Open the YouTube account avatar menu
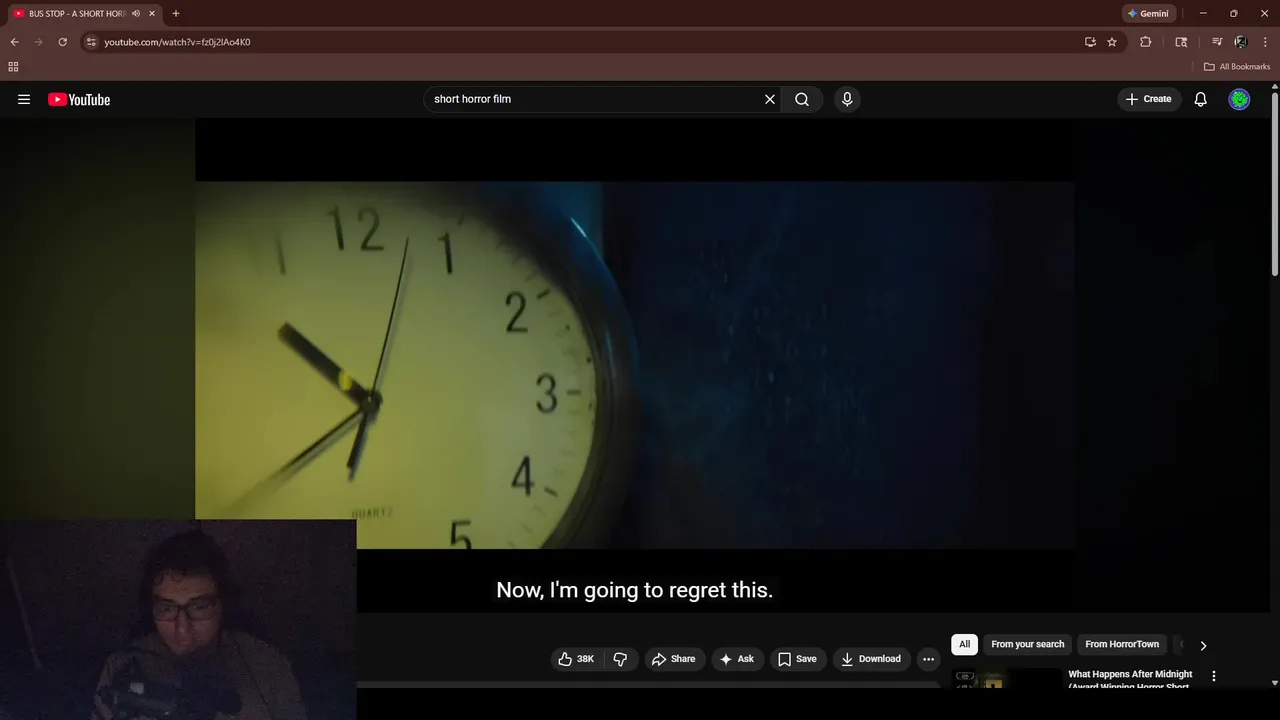Image resolution: width=1280 pixels, height=720 pixels. pos(1239,99)
